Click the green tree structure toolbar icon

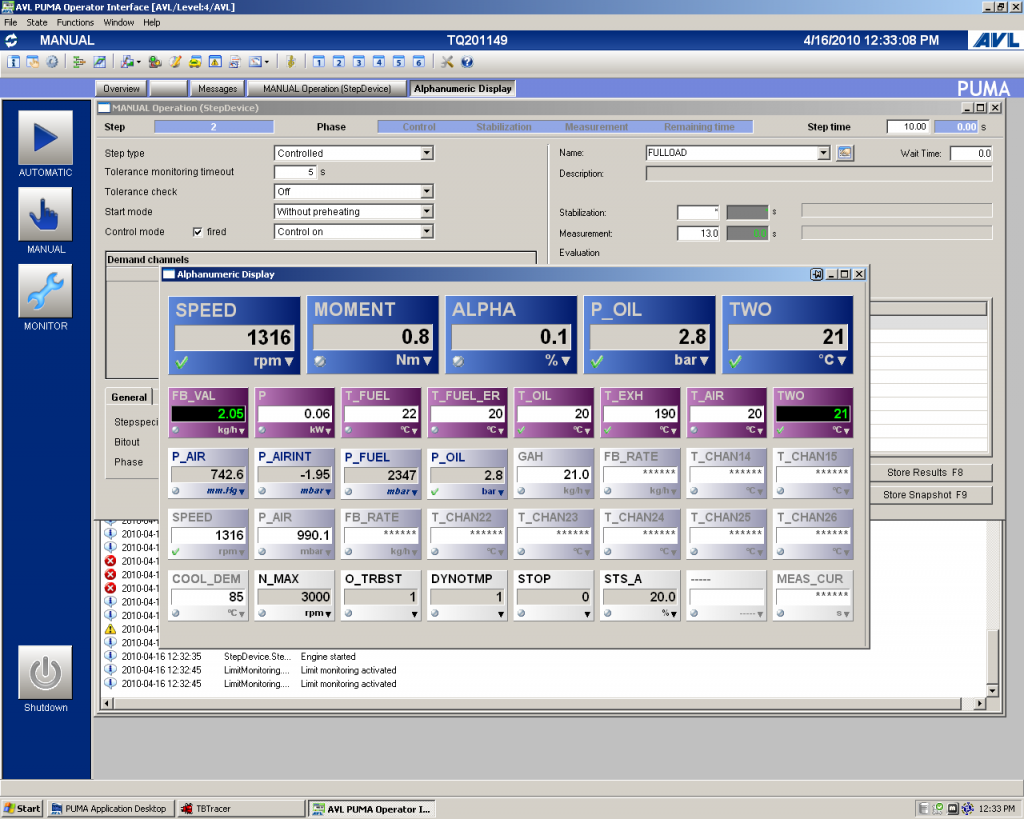79,62
